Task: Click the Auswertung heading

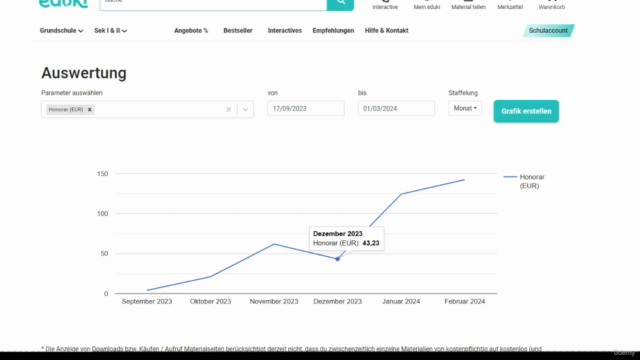Action: click(x=84, y=73)
